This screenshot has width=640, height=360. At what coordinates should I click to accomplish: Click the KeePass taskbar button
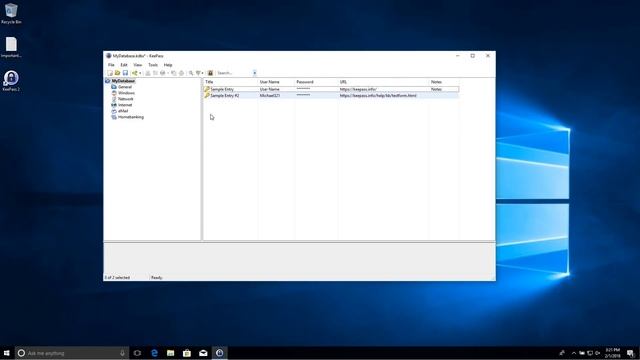coord(220,353)
